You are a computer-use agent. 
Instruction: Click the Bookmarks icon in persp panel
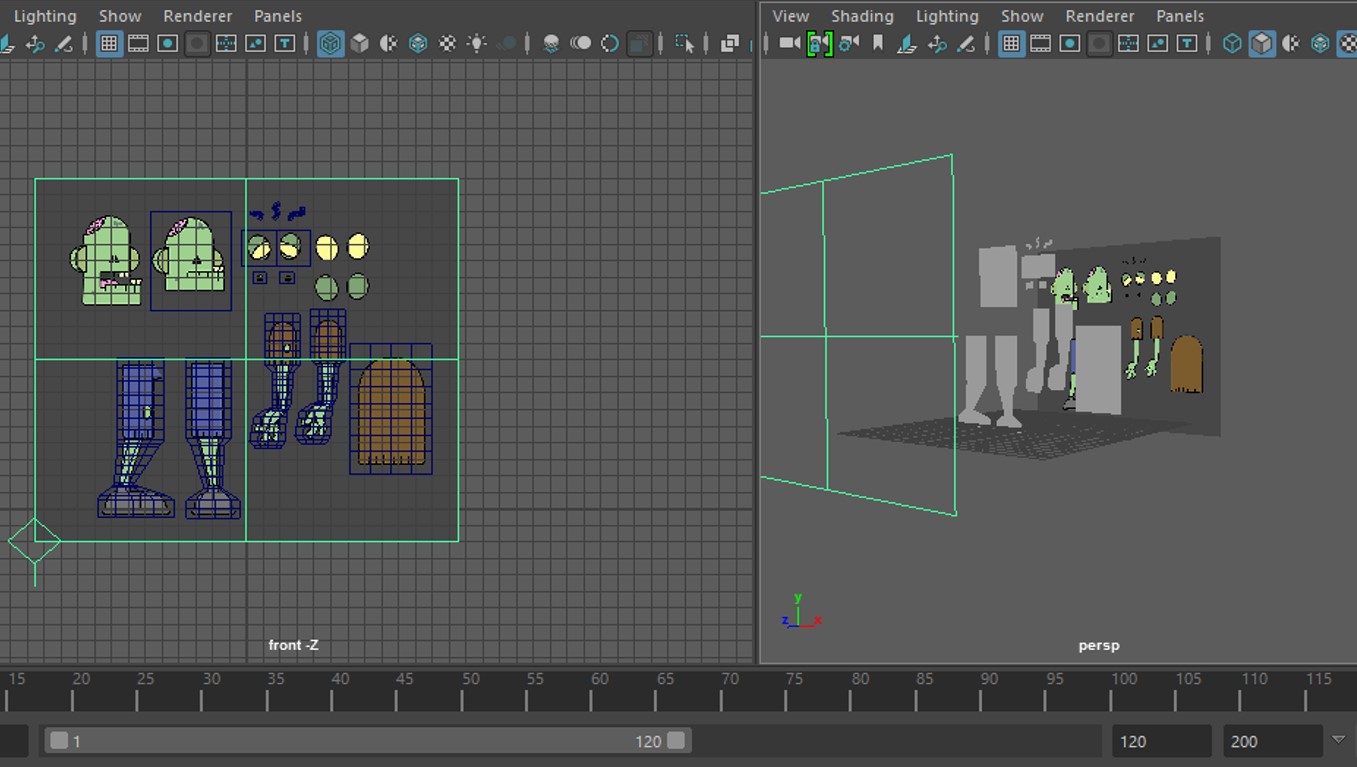pyautogui.click(x=878, y=44)
